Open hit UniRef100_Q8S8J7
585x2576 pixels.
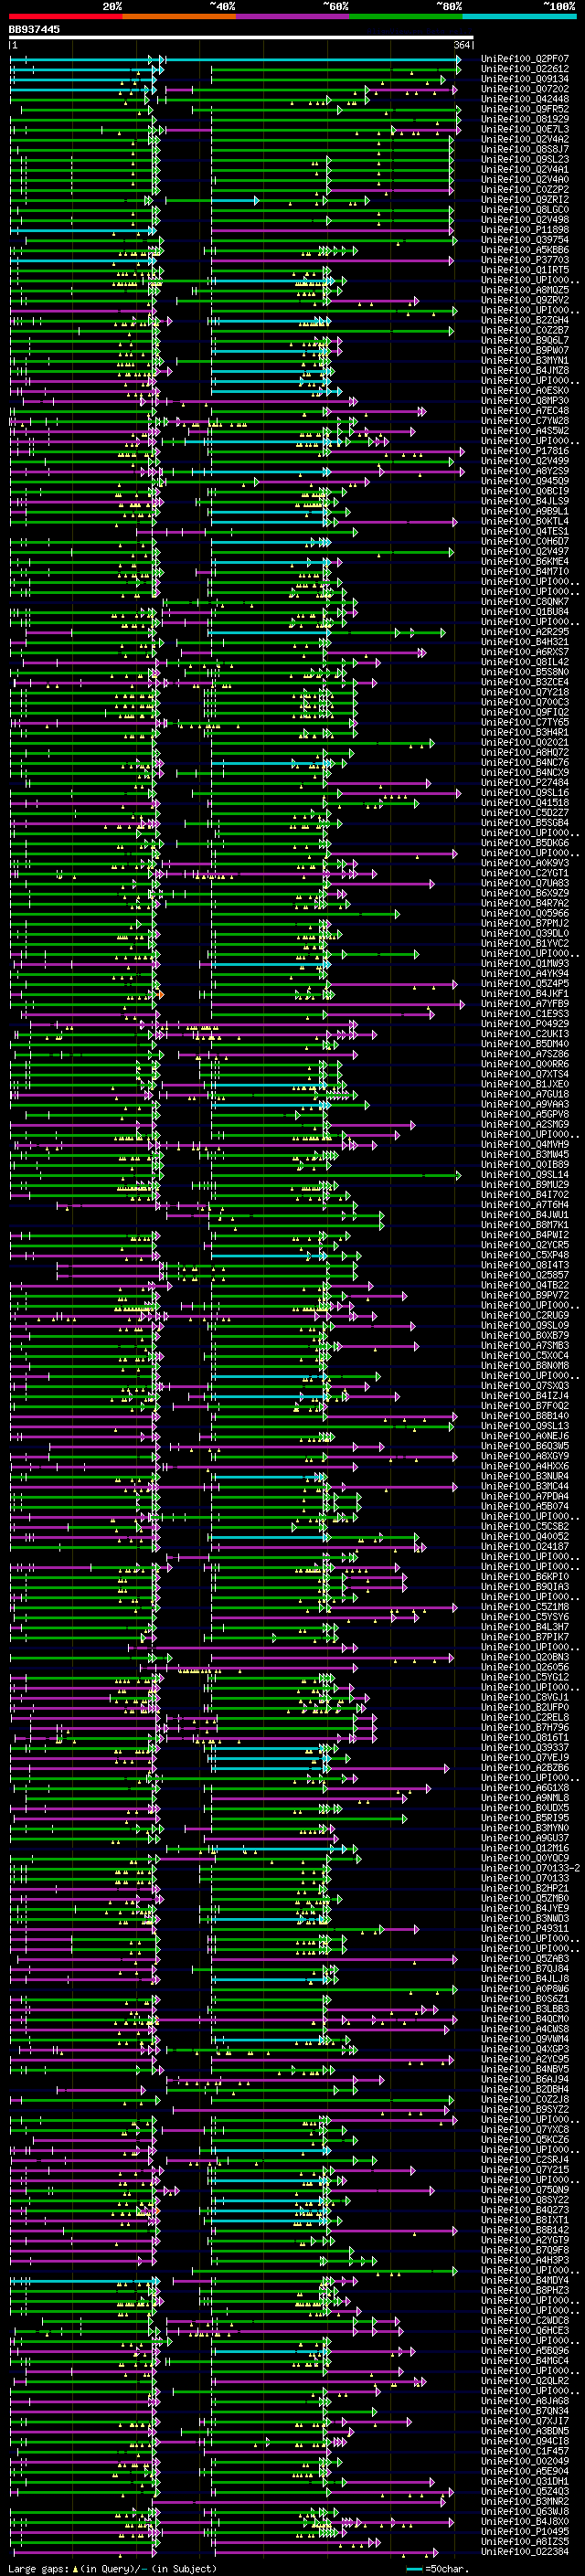(525, 149)
